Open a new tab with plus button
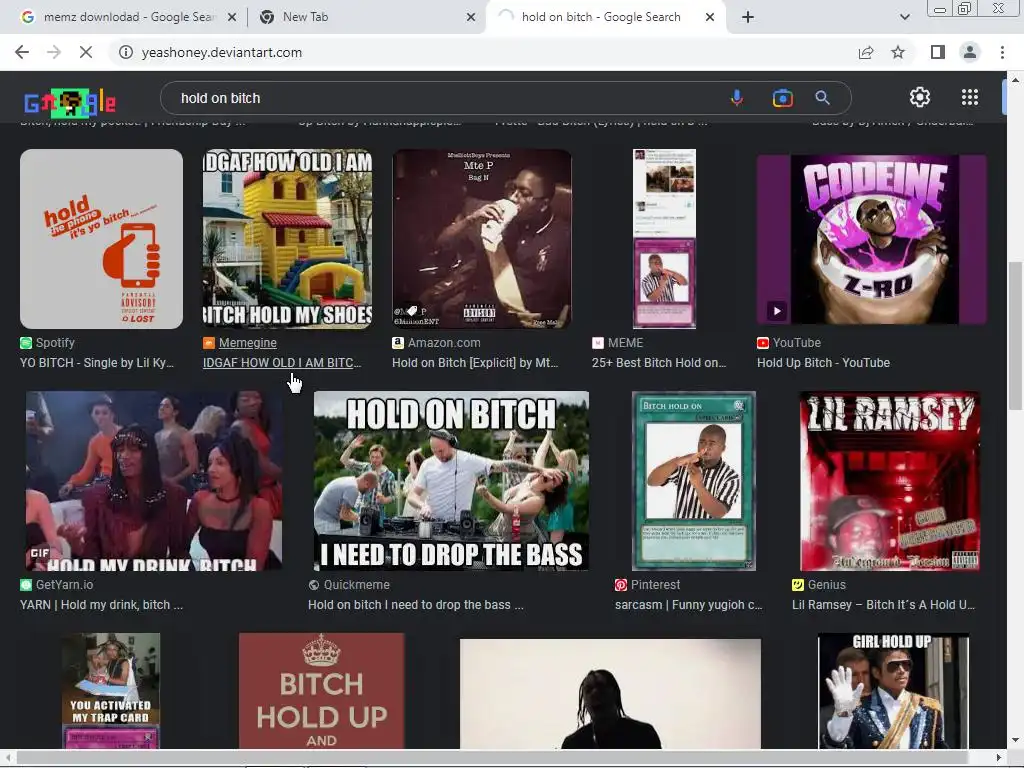 pyautogui.click(x=748, y=17)
